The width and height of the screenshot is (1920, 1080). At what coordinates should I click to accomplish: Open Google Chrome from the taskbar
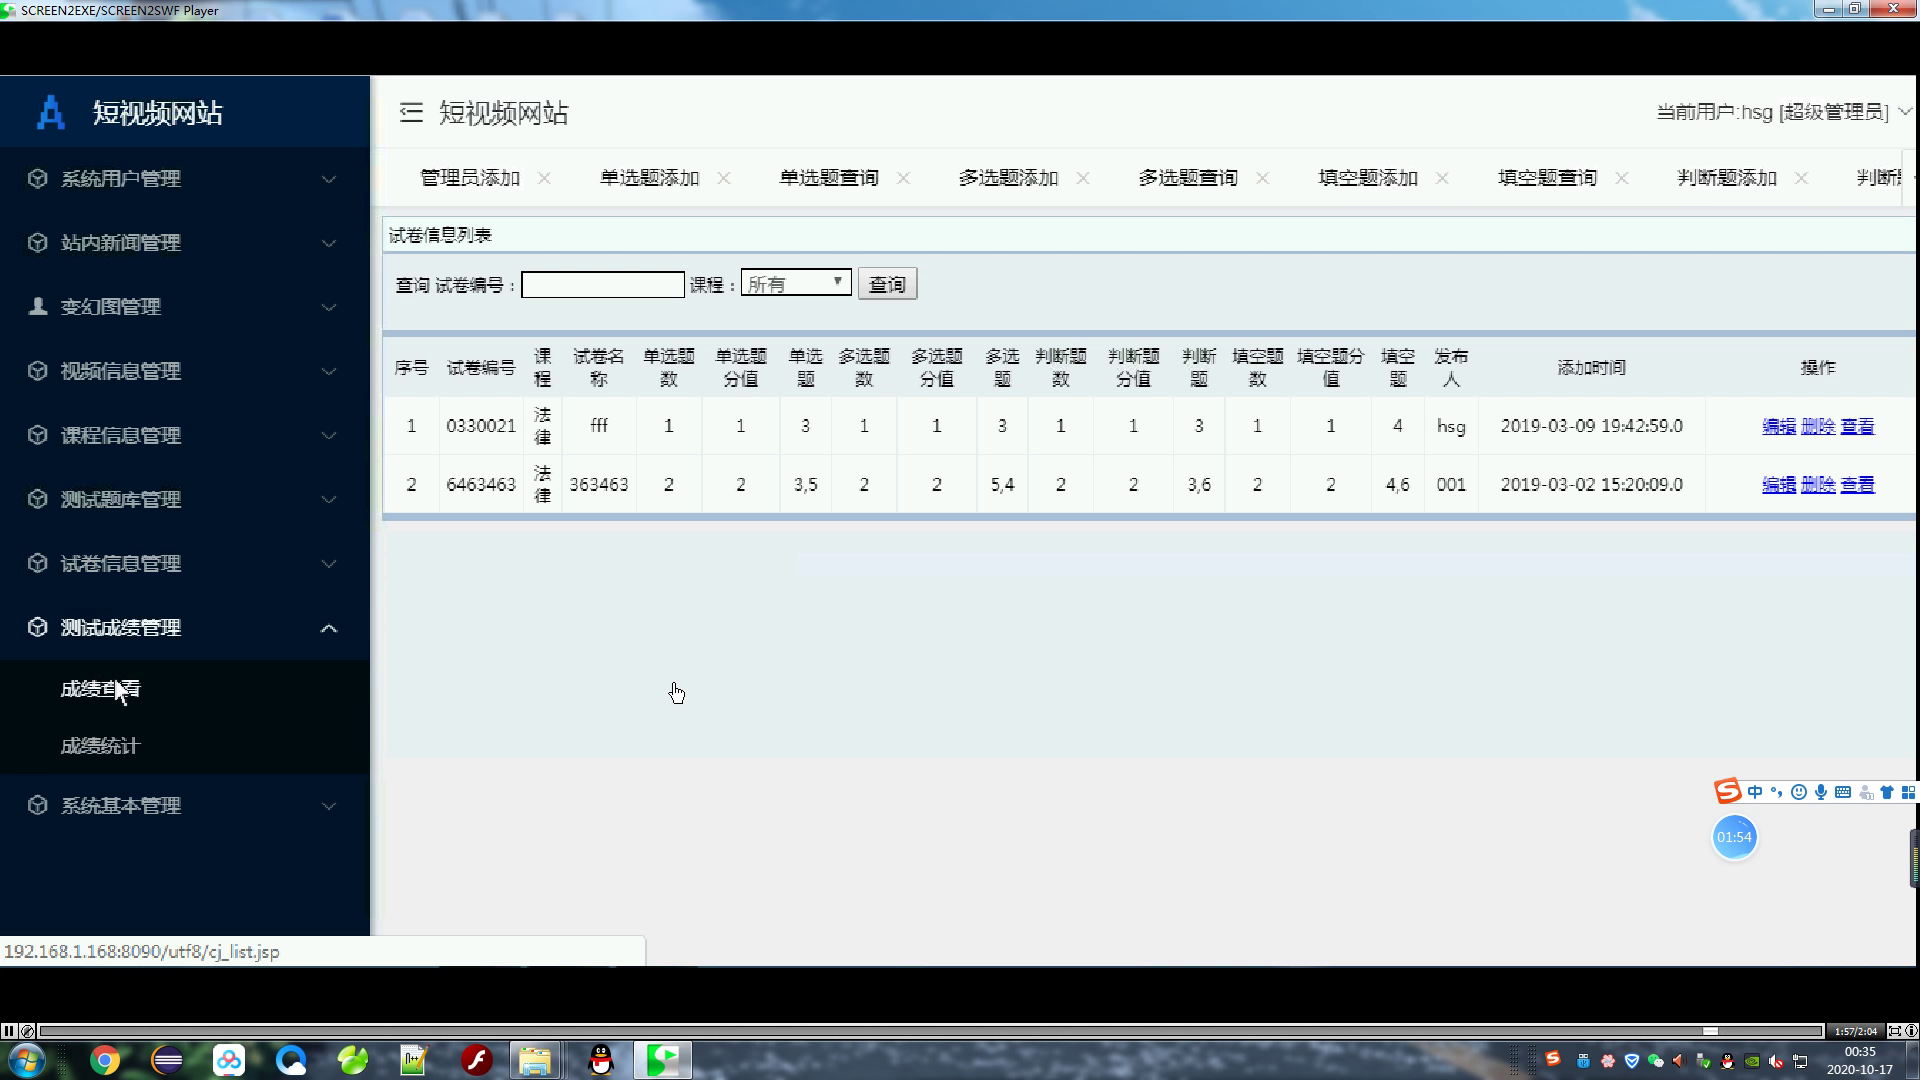[105, 1060]
